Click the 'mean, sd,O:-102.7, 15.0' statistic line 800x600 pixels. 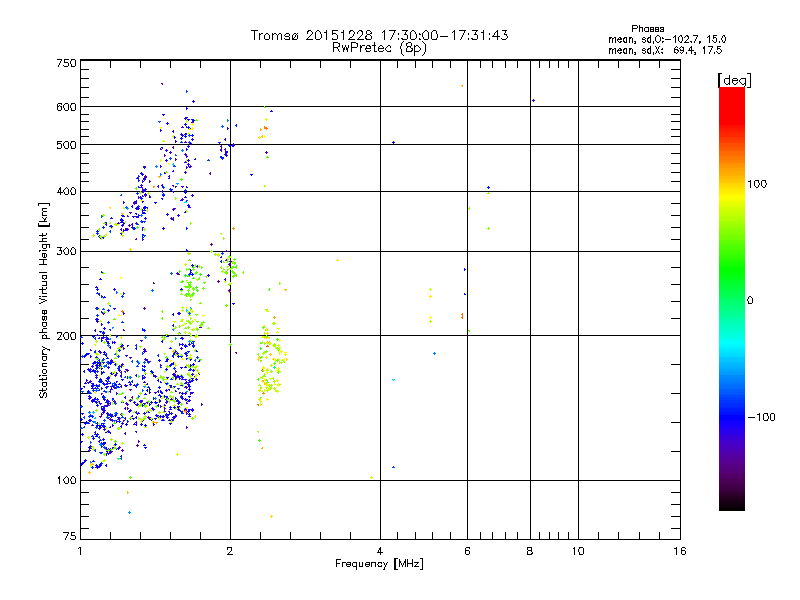(667, 39)
